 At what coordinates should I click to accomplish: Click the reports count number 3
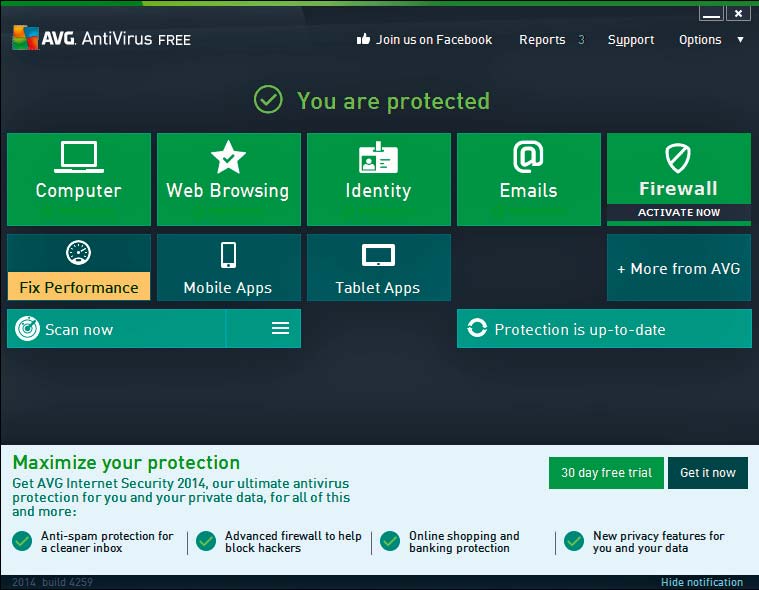tap(581, 40)
